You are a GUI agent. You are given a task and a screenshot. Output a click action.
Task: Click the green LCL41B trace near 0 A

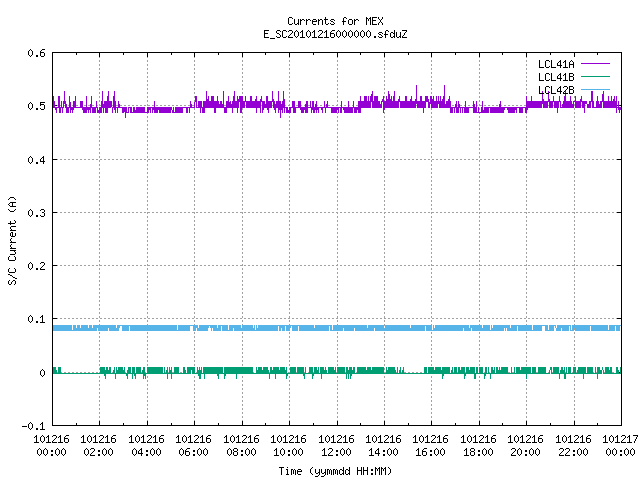coord(337,371)
